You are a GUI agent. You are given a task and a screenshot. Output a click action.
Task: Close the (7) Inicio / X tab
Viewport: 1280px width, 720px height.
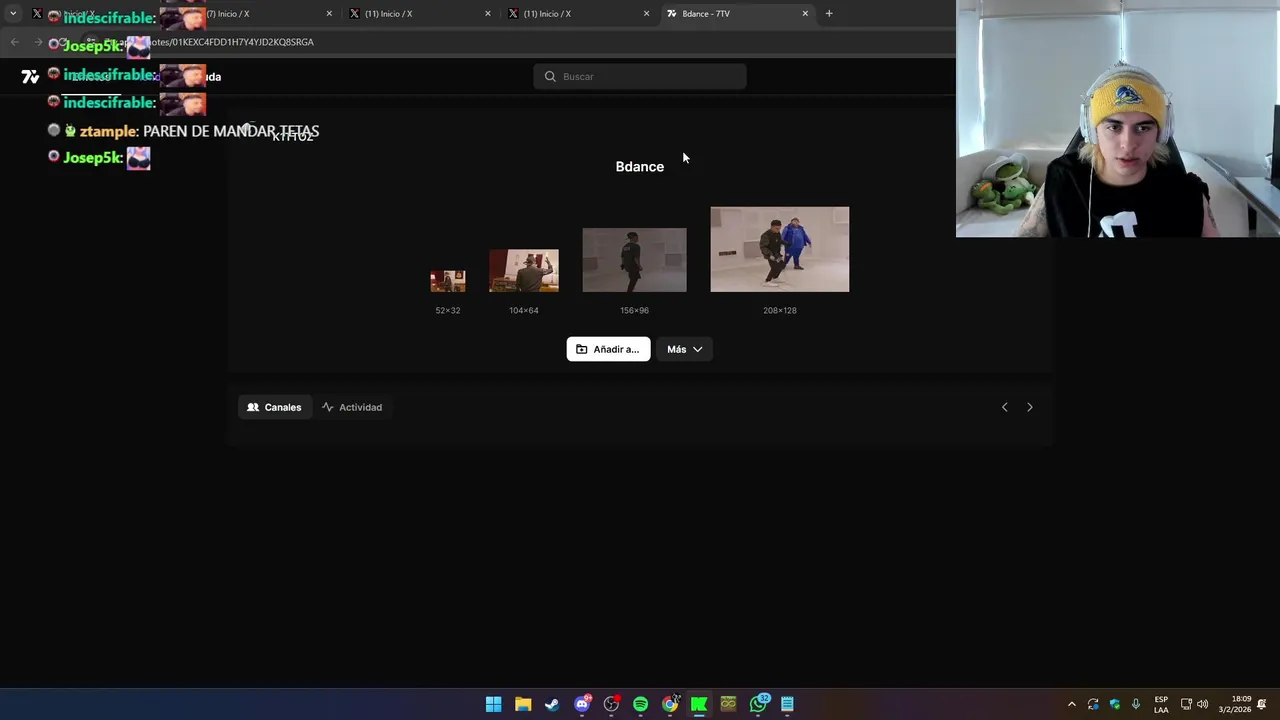(x=329, y=14)
